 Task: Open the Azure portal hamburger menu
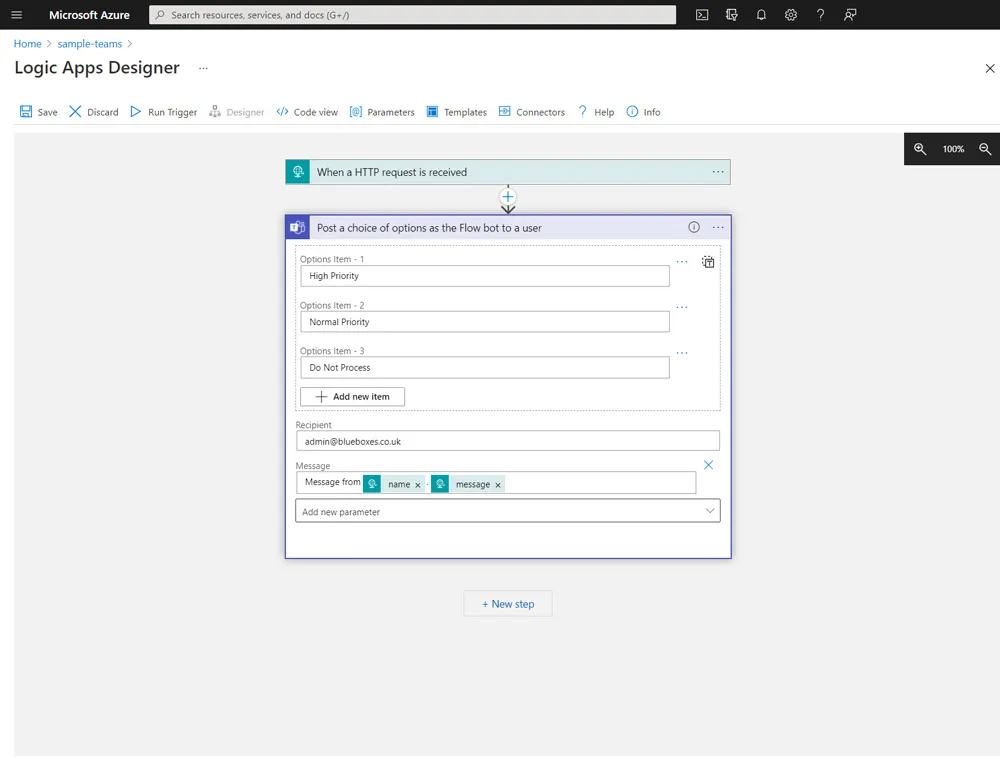pyautogui.click(x=17, y=15)
